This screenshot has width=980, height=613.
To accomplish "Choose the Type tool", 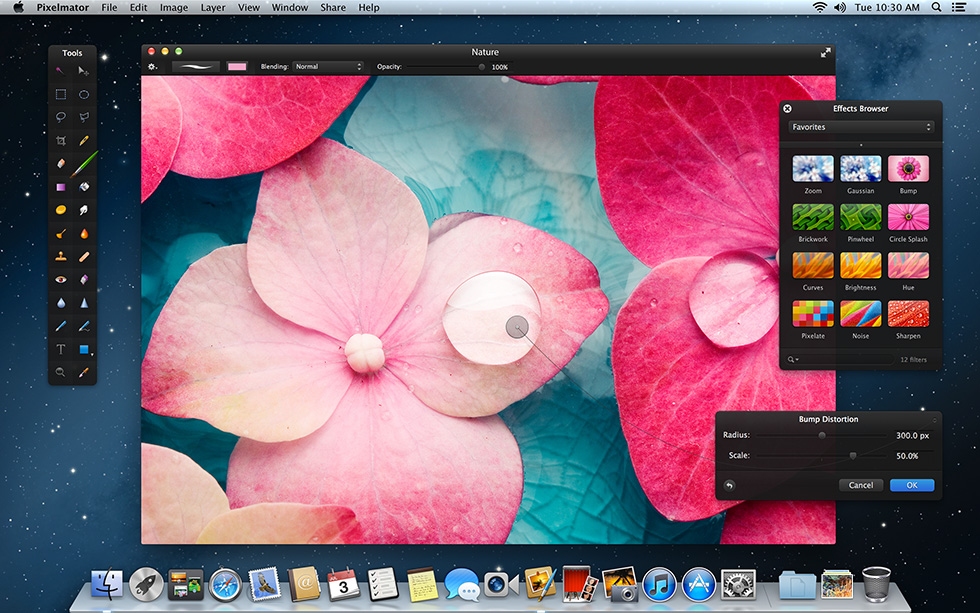I will 60,348.
